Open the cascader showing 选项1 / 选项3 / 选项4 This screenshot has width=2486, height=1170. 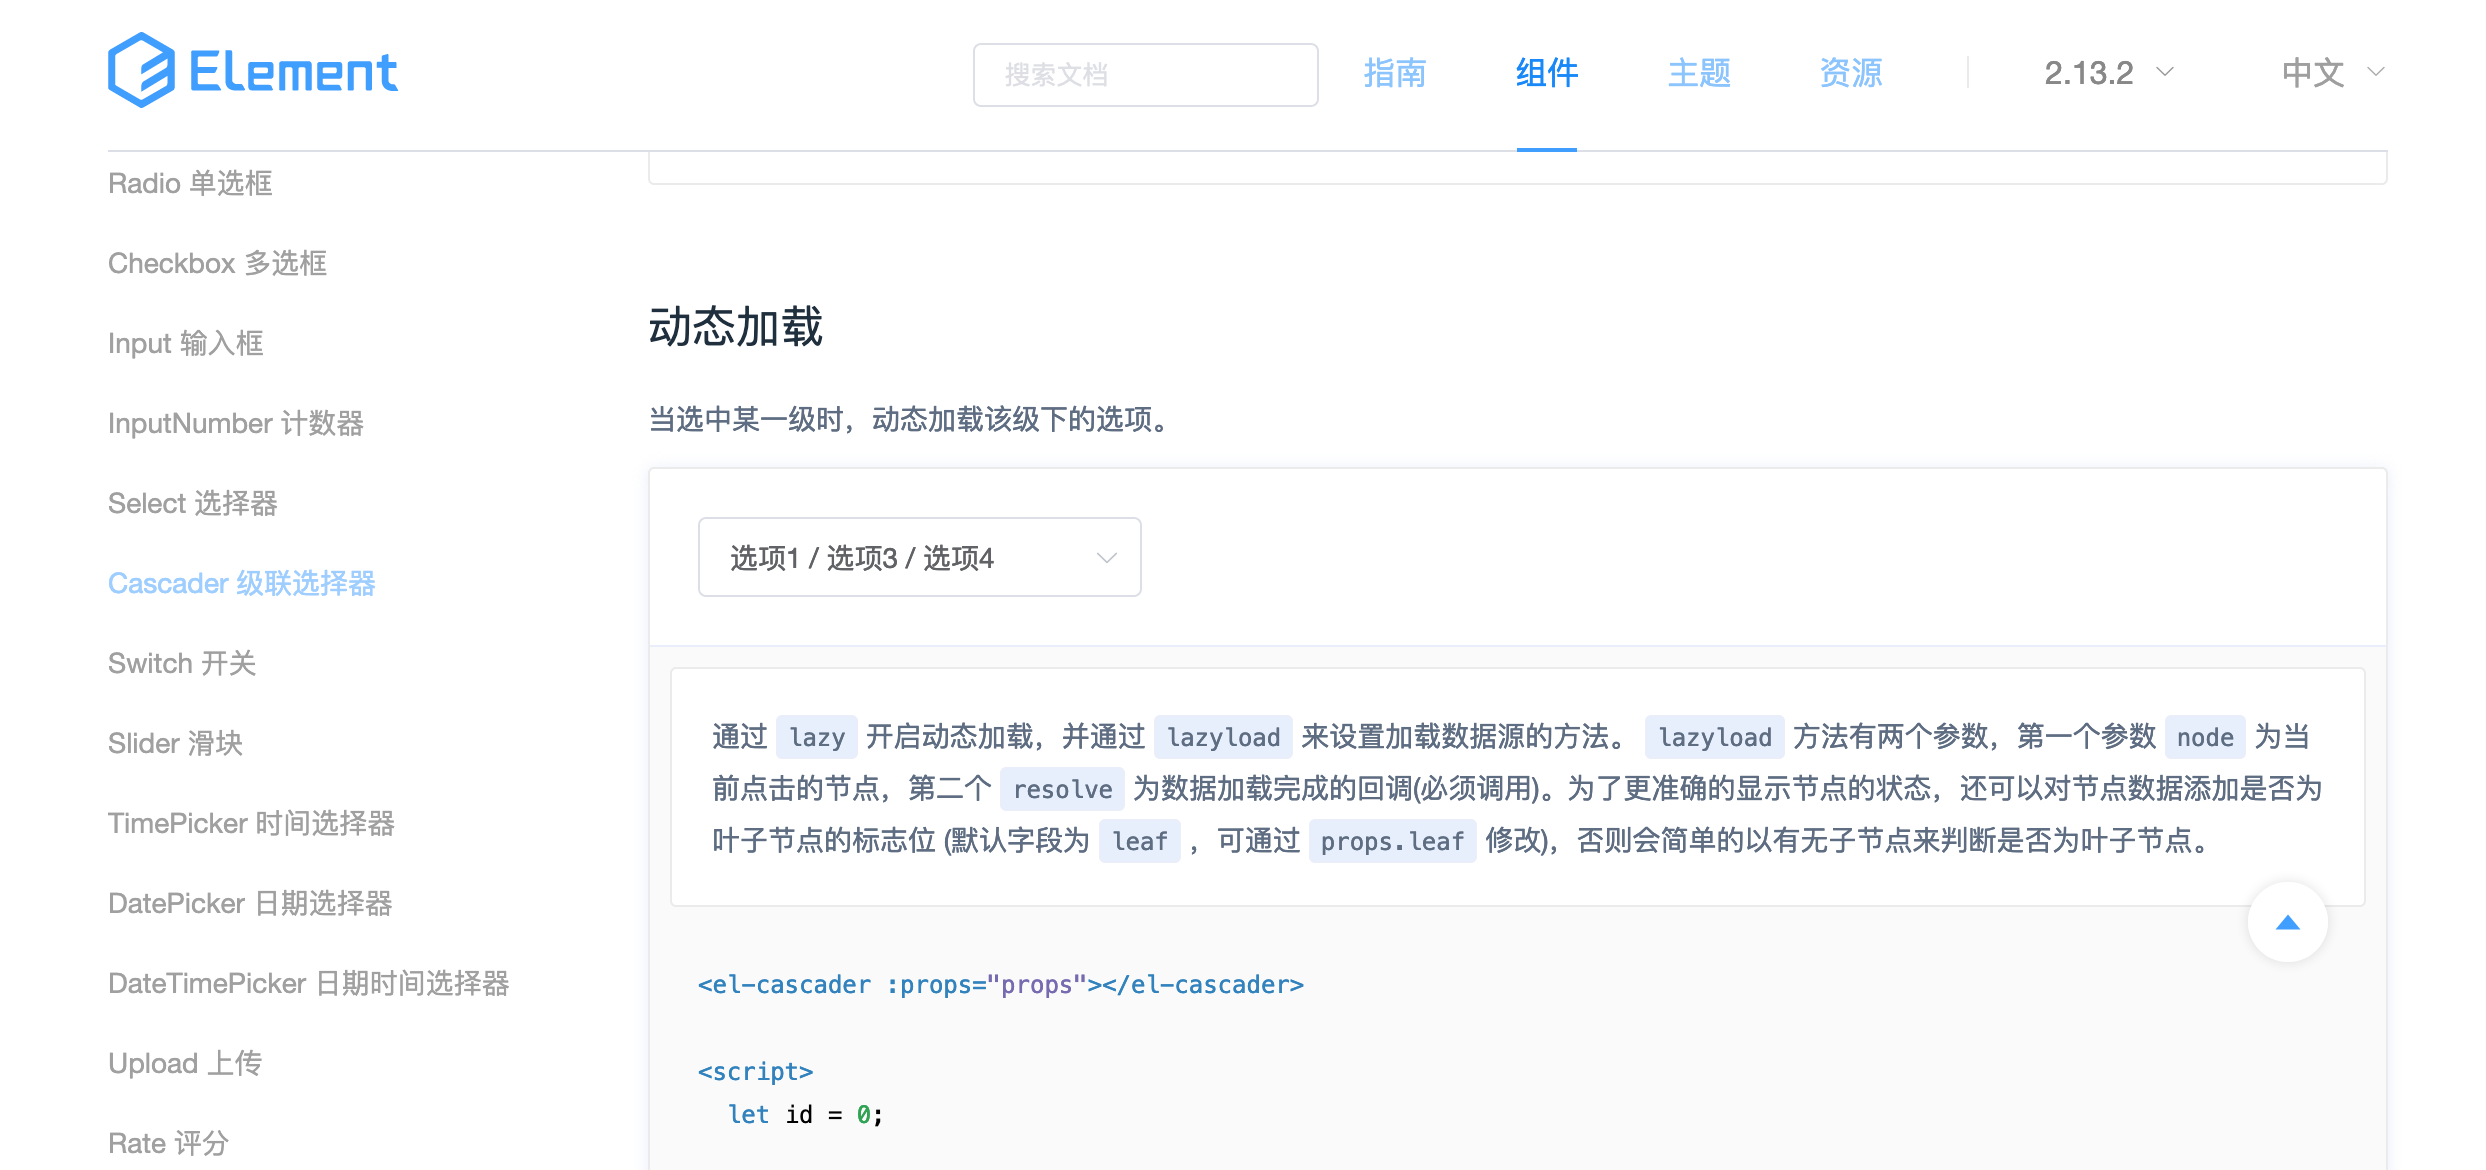[x=919, y=558]
